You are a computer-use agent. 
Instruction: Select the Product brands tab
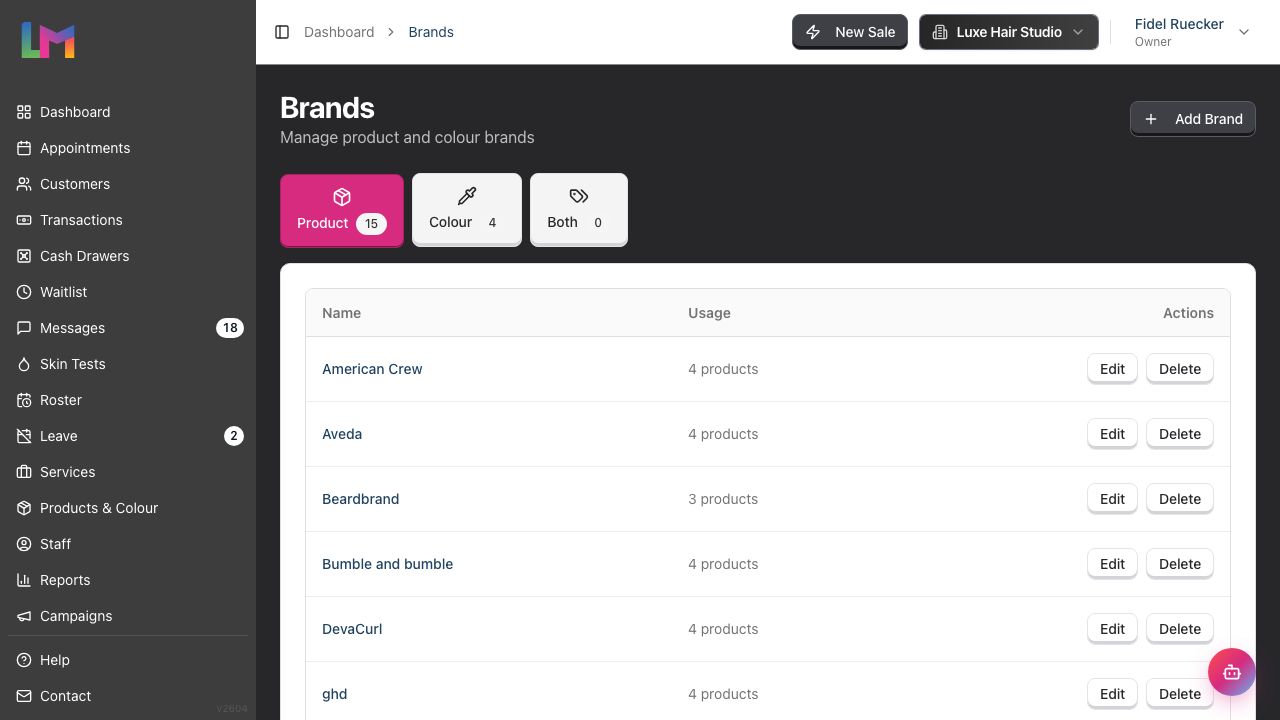click(342, 210)
